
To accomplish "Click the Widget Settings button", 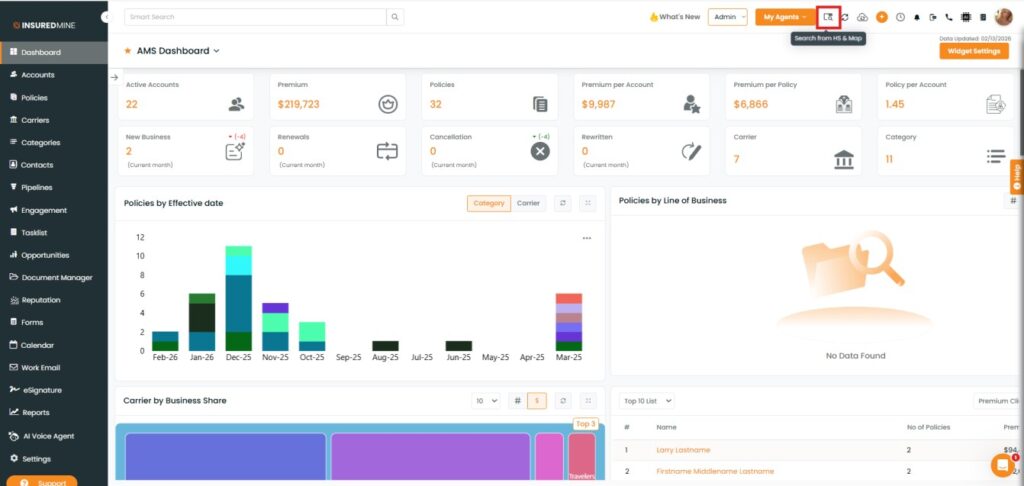I will [973, 51].
